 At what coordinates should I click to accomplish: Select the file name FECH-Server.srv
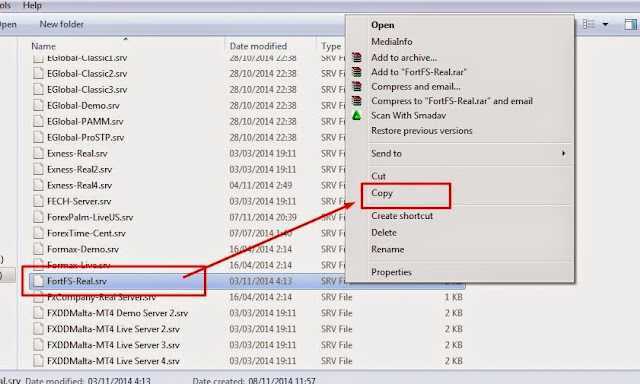(x=79, y=201)
